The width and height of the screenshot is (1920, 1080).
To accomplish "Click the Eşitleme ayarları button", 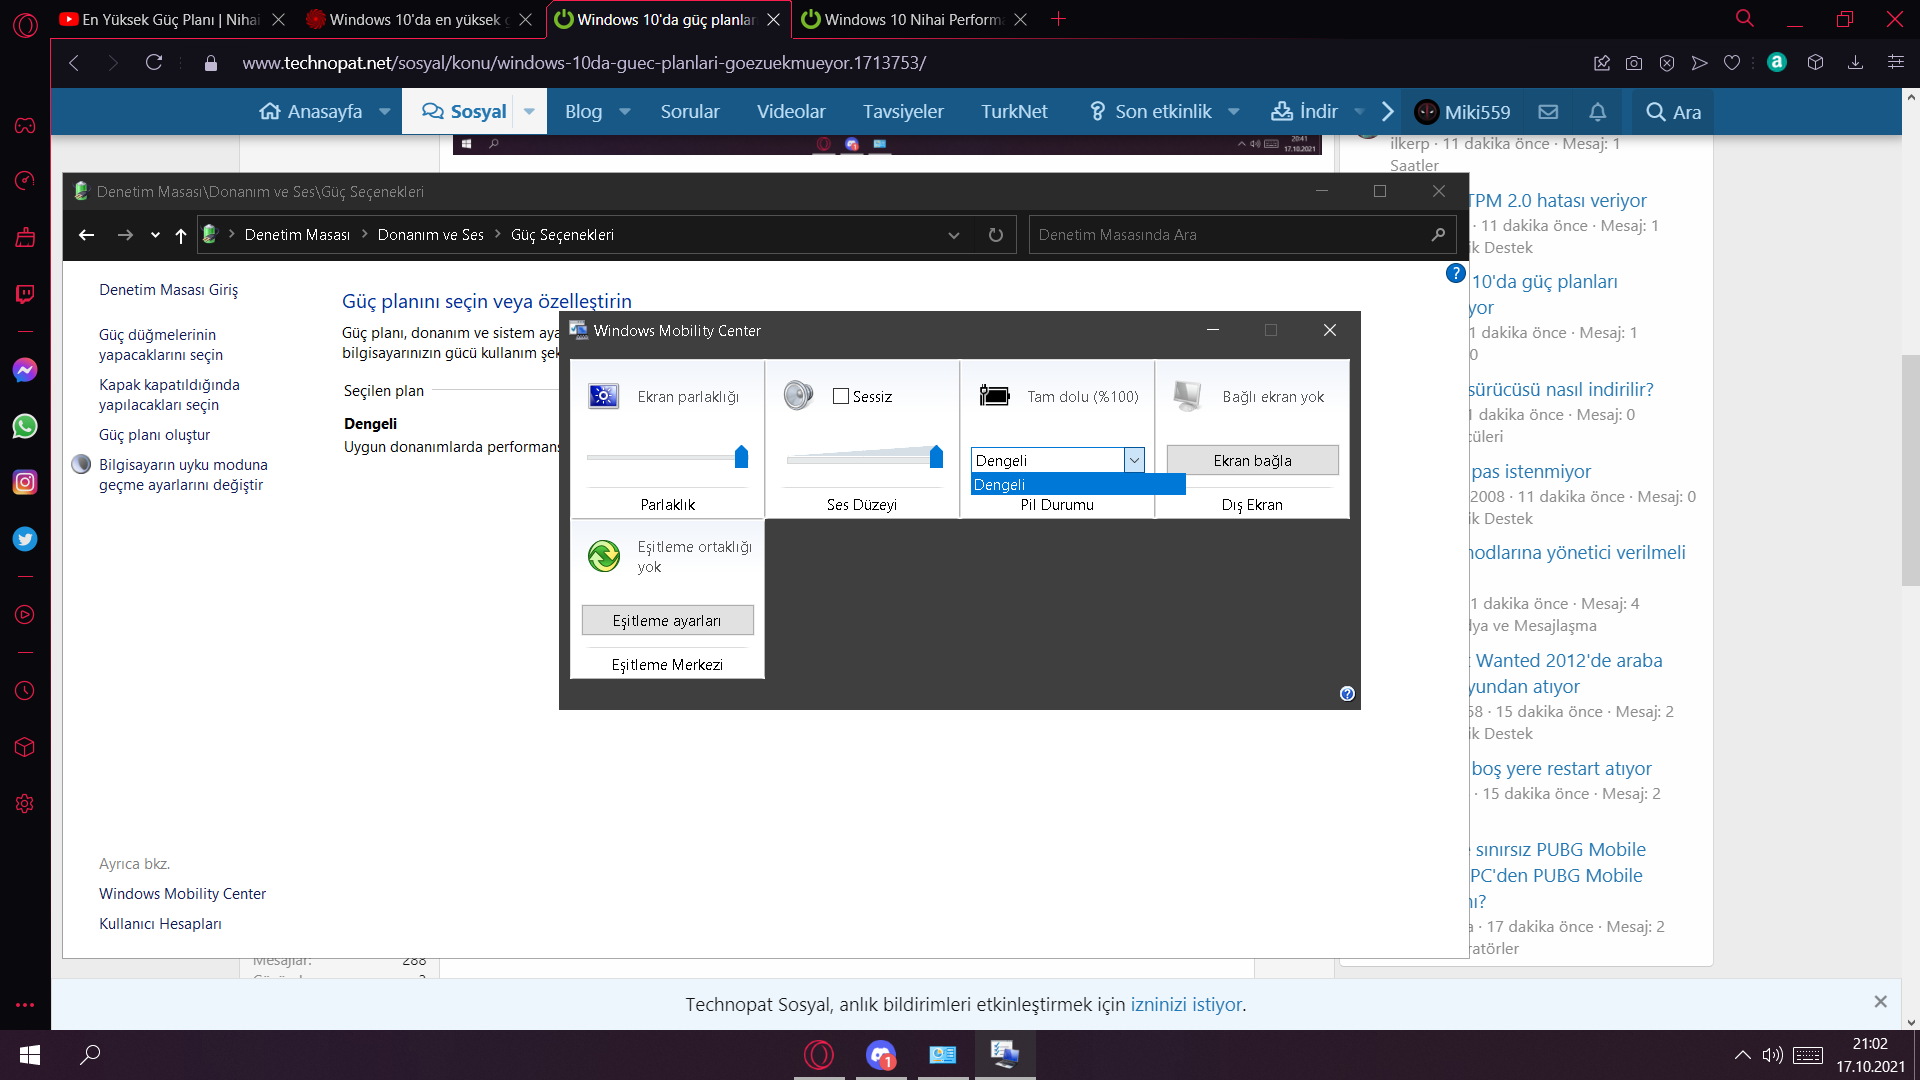I will click(x=667, y=620).
